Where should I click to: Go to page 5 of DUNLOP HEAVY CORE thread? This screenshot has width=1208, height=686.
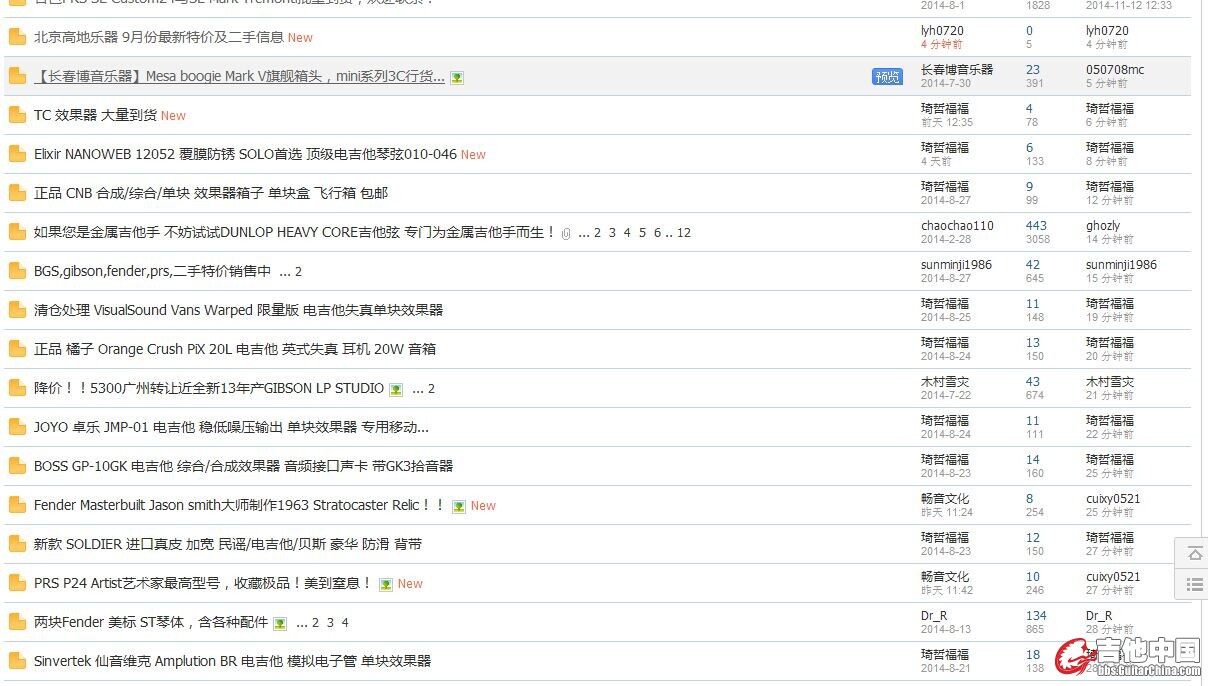point(642,233)
